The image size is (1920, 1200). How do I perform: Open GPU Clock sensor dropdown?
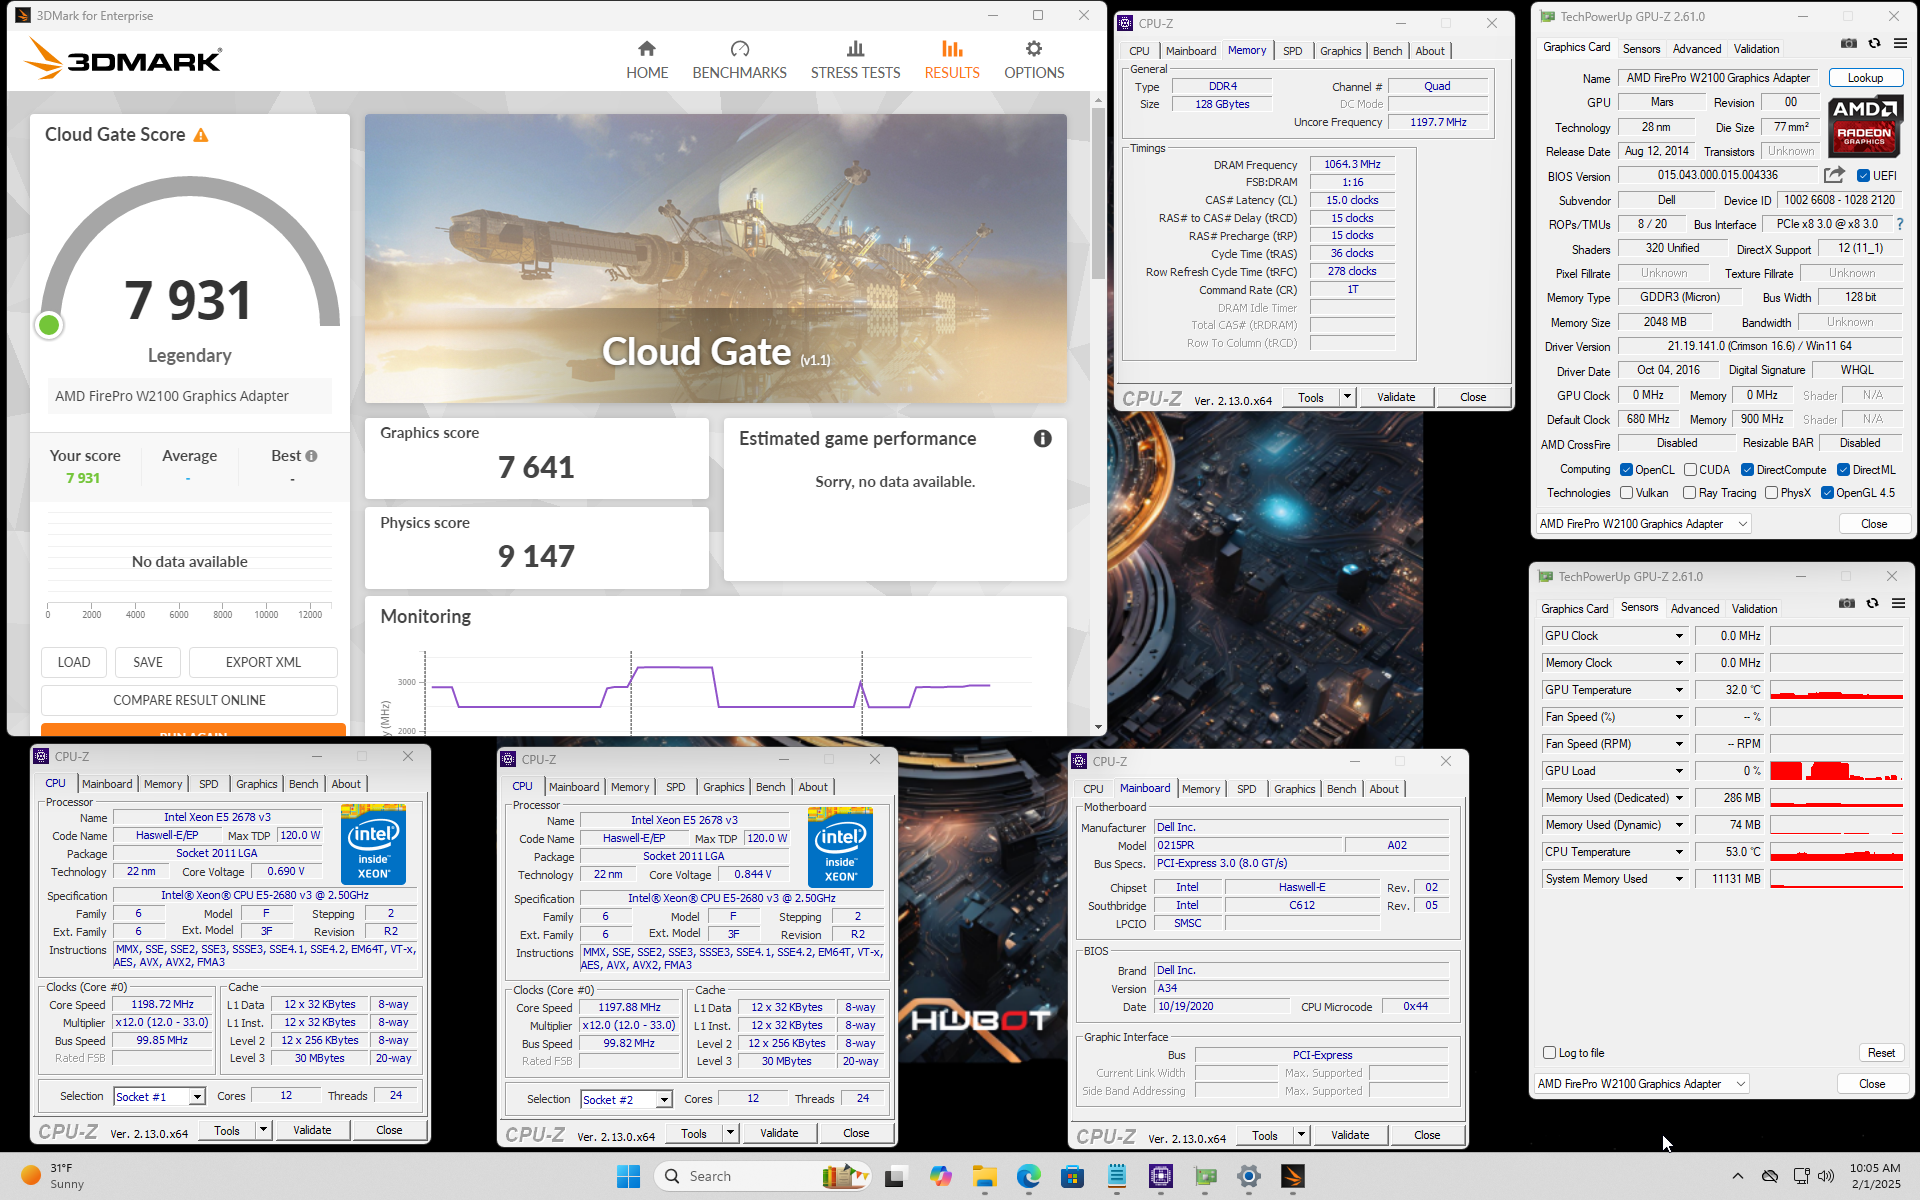[x=1679, y=636]
